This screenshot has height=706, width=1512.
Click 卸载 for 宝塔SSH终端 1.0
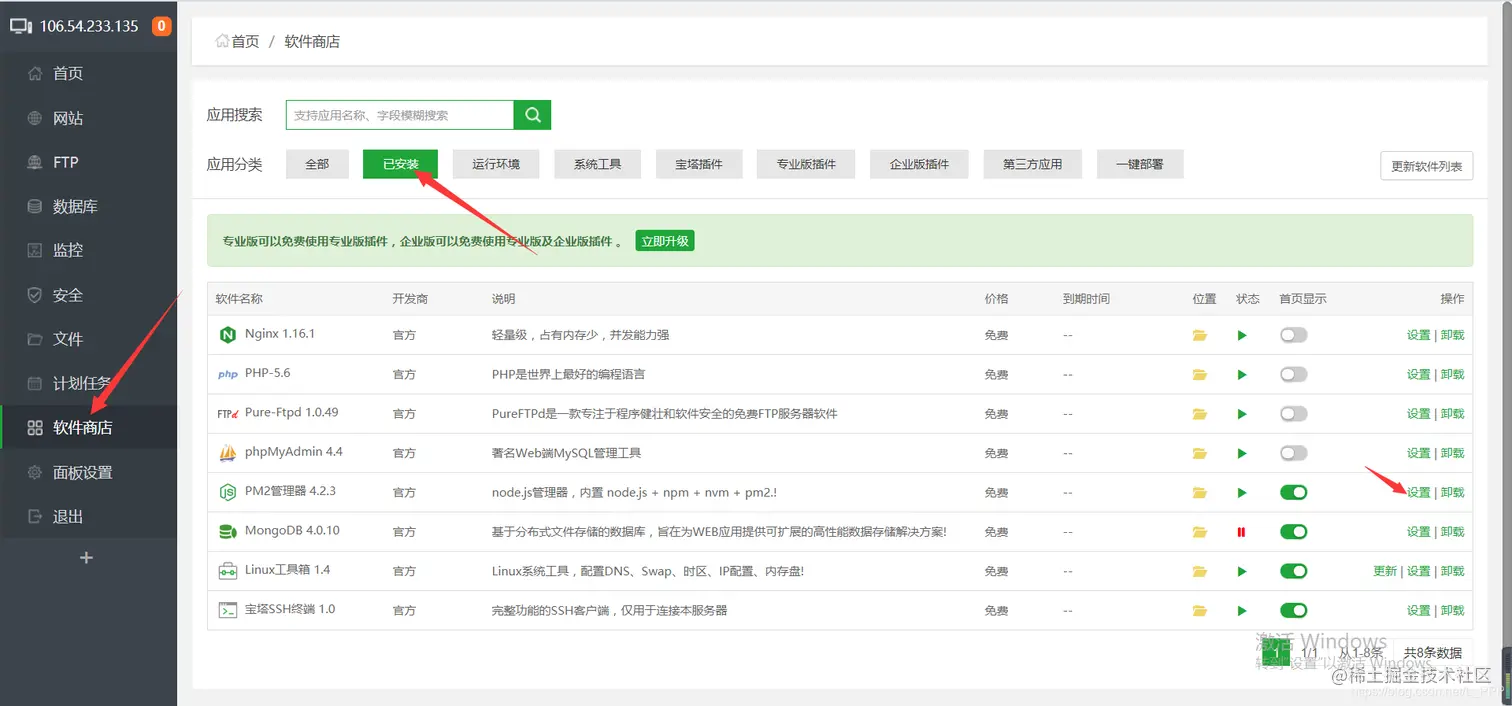click(1452, 610)
